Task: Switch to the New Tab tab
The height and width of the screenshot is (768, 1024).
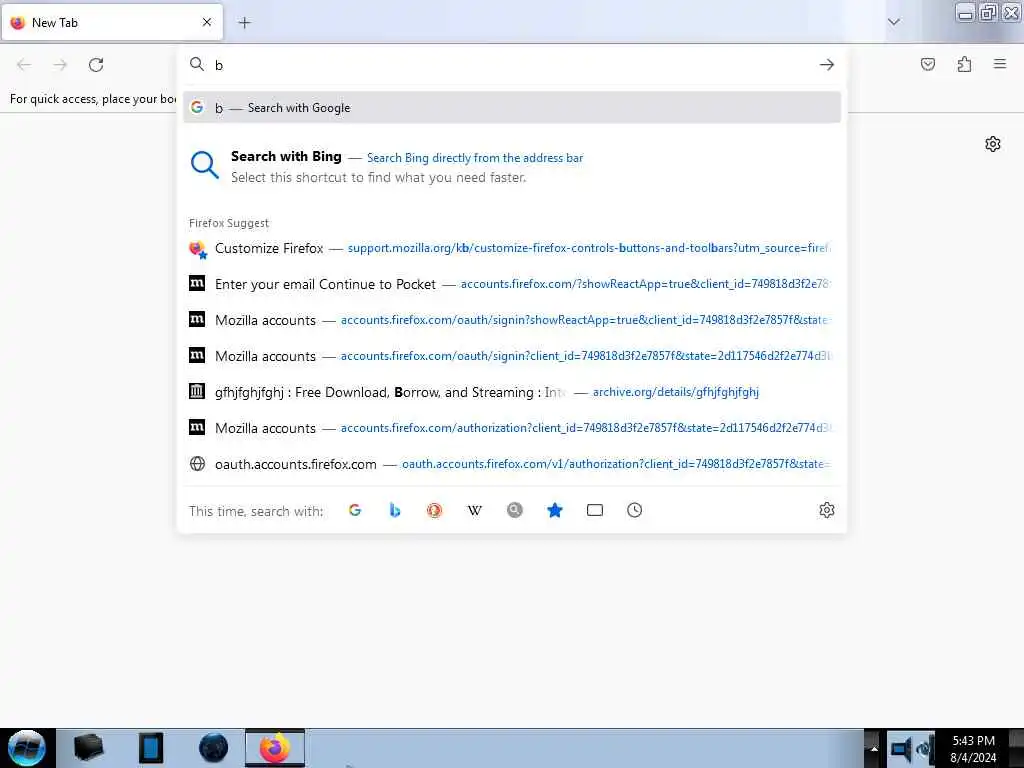Action: click(x=112, y=23)
